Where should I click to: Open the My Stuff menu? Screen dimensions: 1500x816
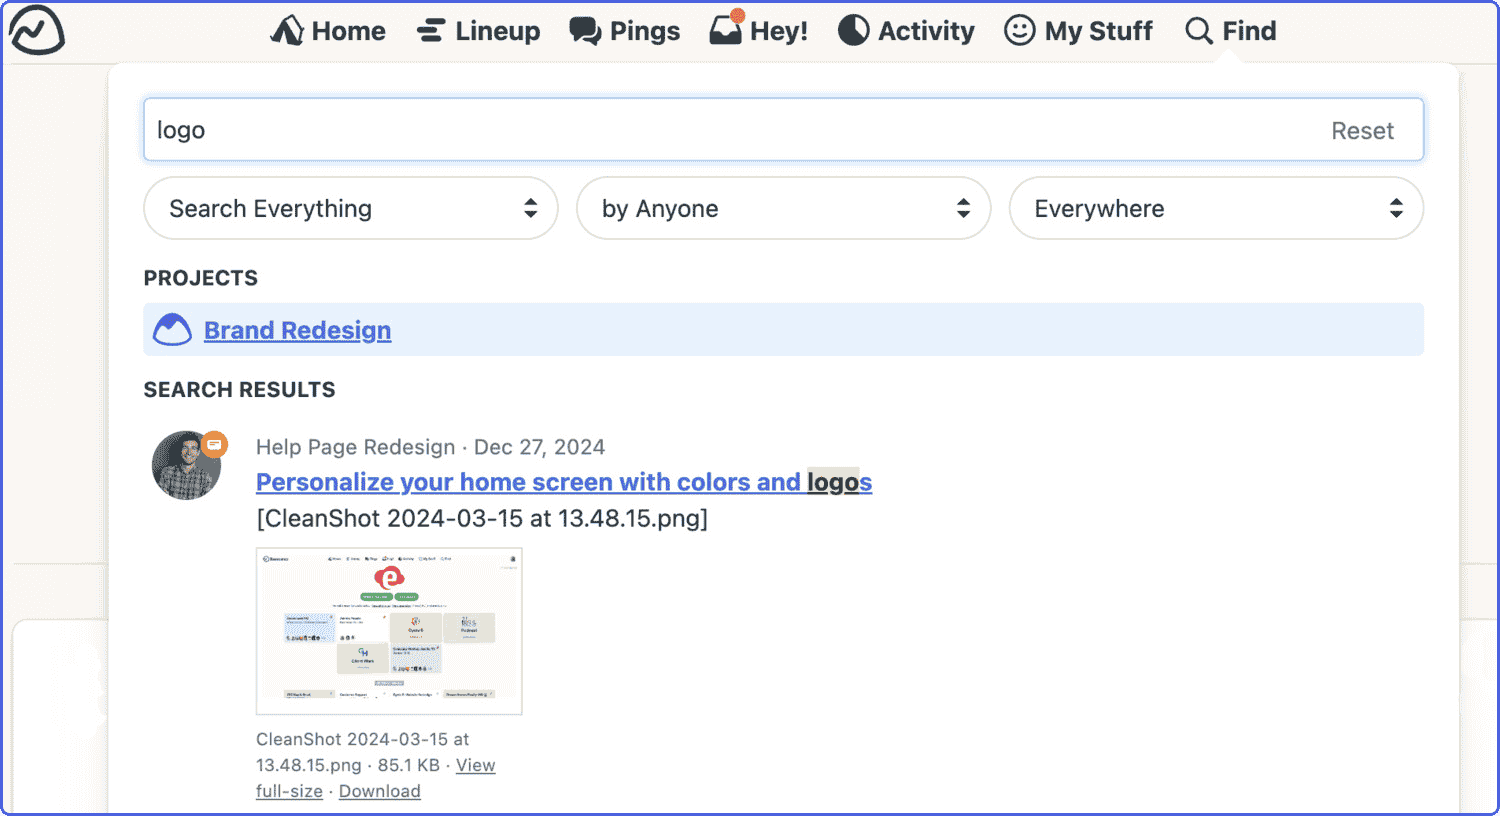click(x=1078, y=31)
